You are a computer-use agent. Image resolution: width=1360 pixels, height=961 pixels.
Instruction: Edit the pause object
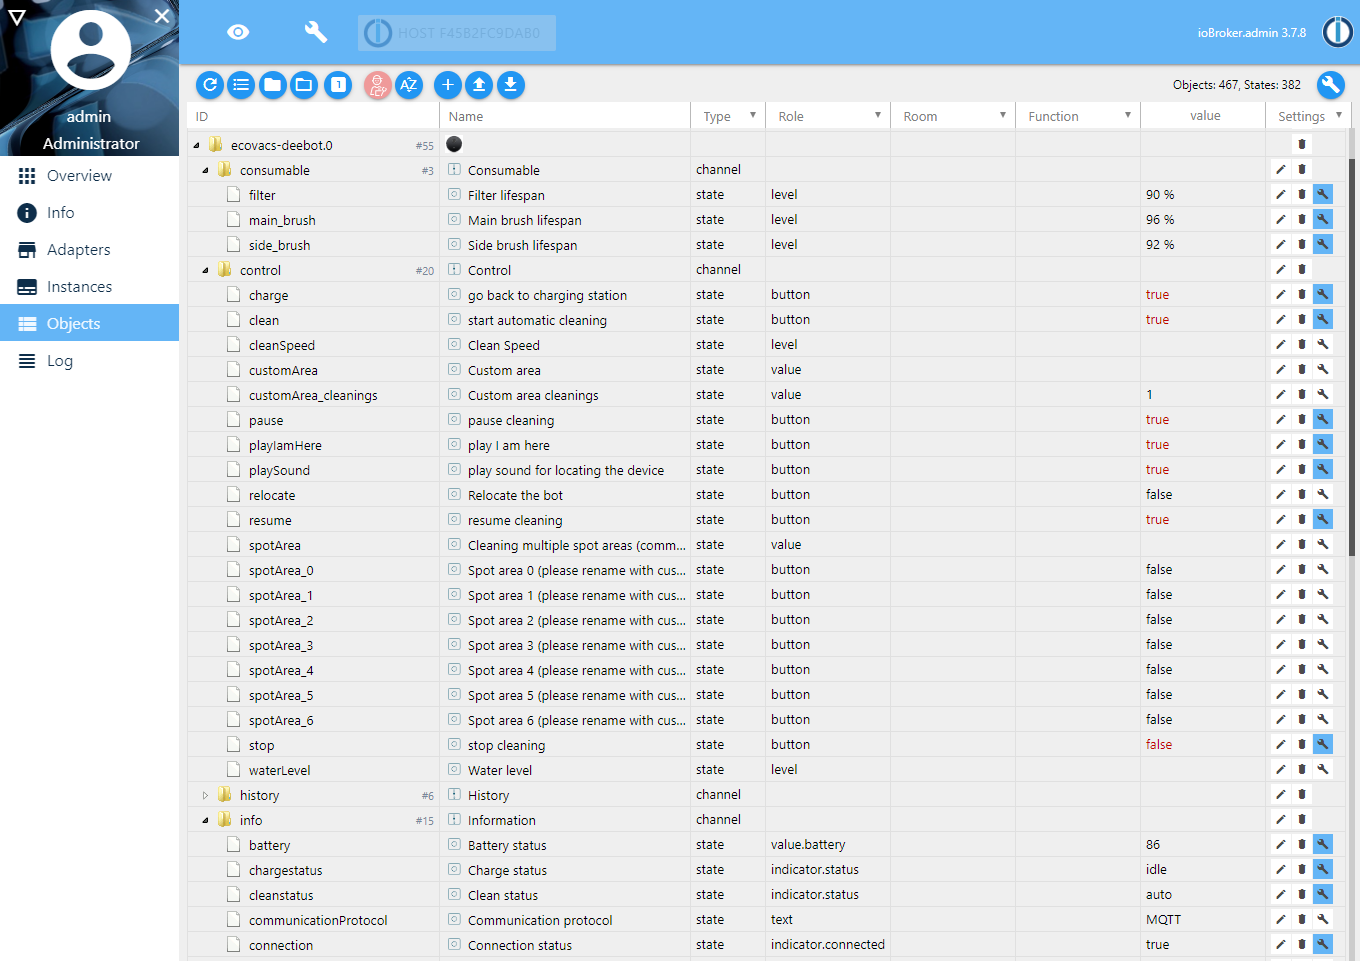1280,420
